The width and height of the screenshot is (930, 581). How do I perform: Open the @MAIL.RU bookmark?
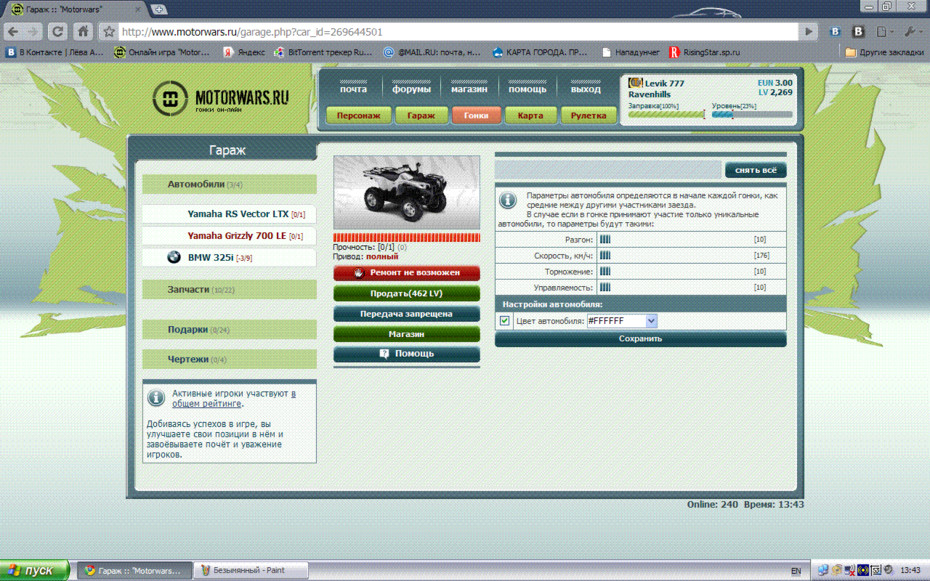tap(432, 52)
